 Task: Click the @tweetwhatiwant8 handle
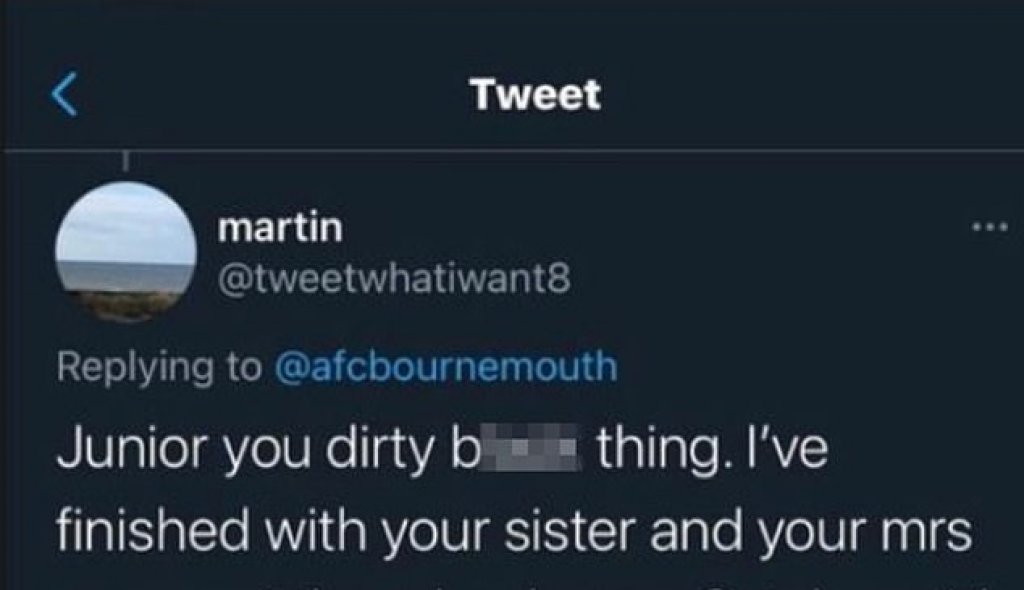(394, 279)
